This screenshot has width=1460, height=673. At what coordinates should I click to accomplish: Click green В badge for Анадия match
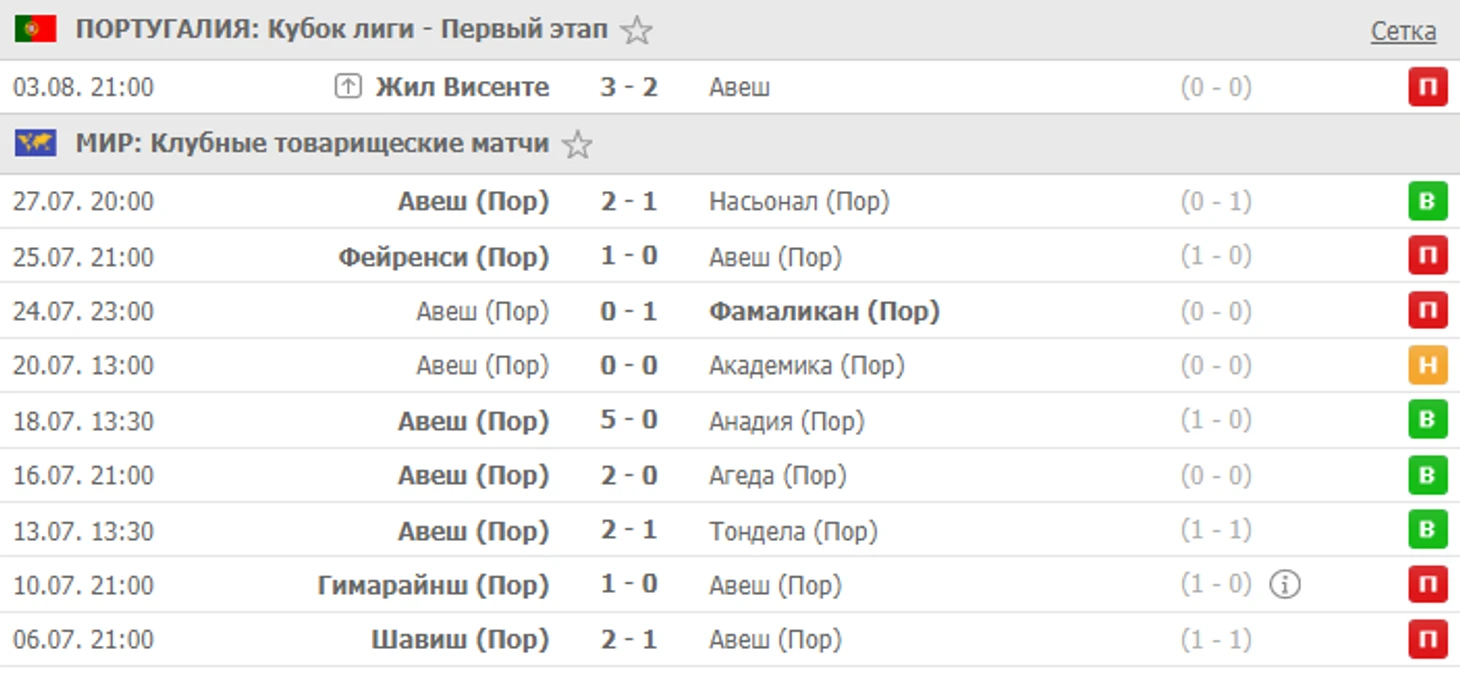(1428, 420)
